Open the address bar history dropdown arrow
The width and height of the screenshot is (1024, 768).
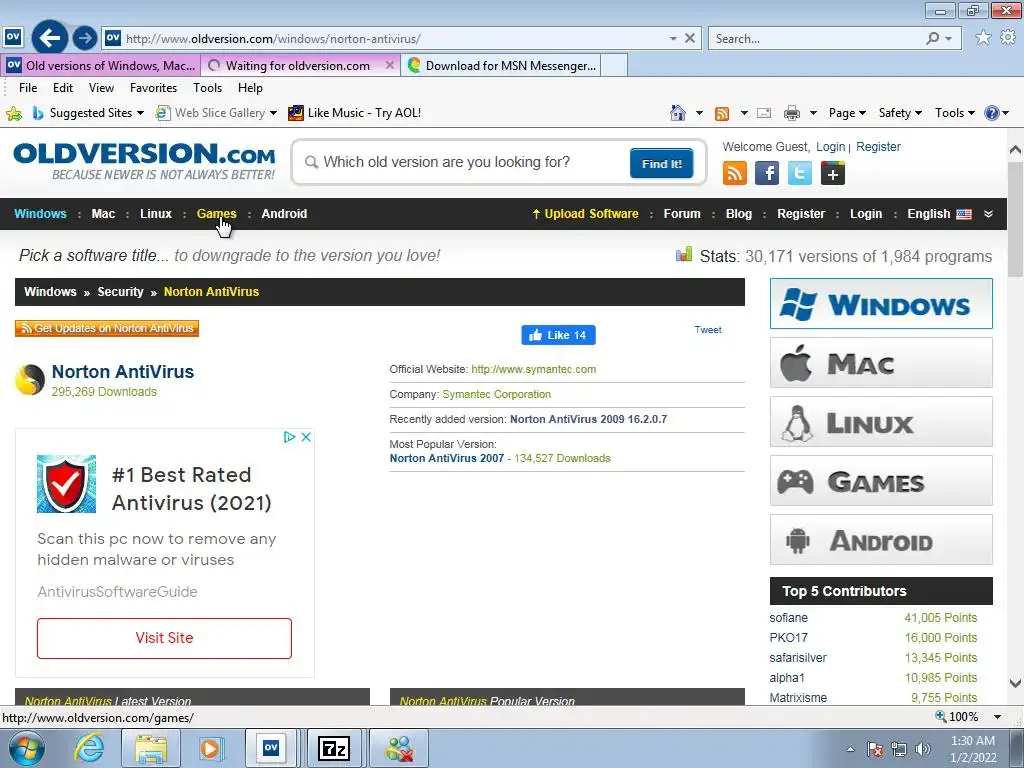pos(673,39)
